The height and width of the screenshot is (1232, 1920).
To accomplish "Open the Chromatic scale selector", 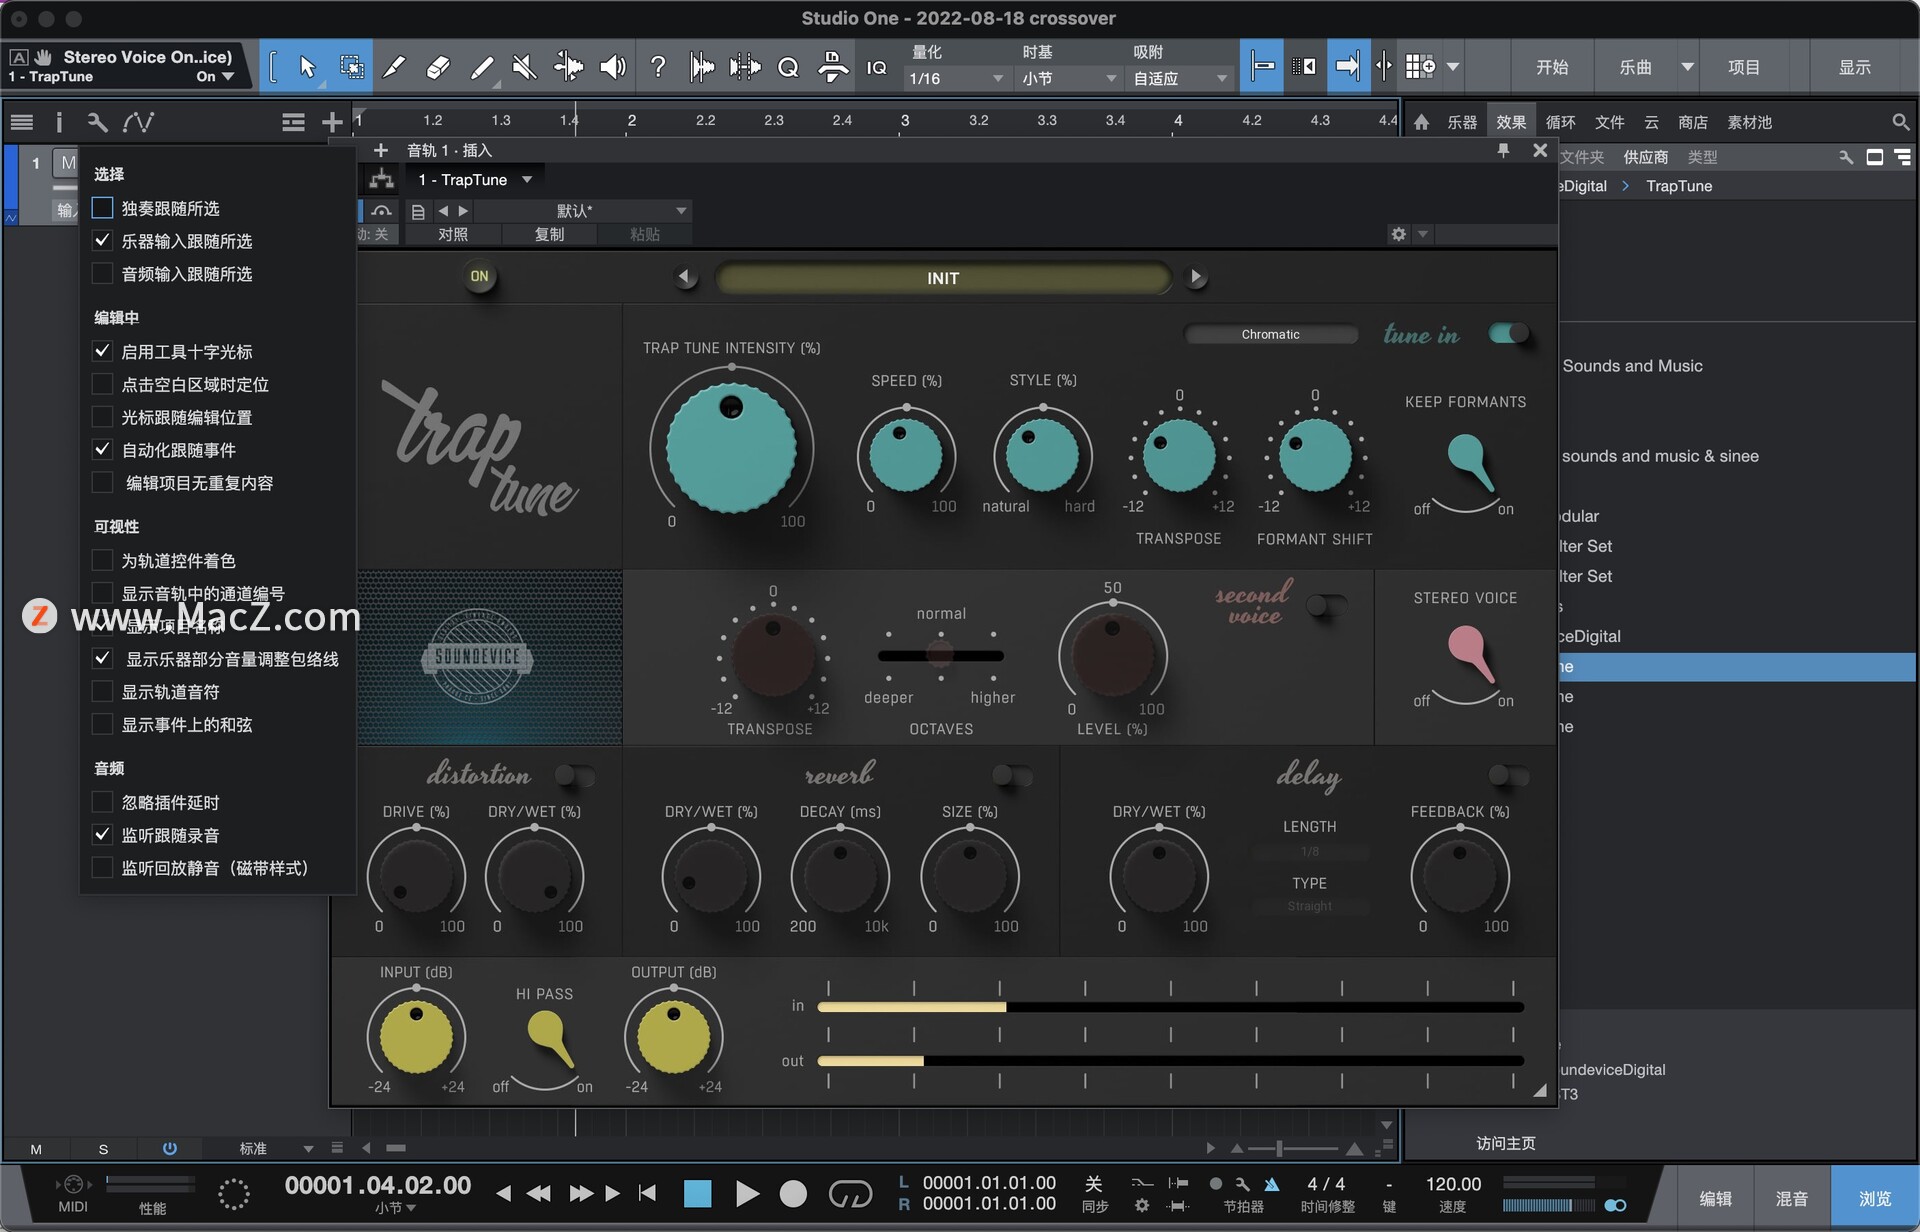I will coord(1270,334).
